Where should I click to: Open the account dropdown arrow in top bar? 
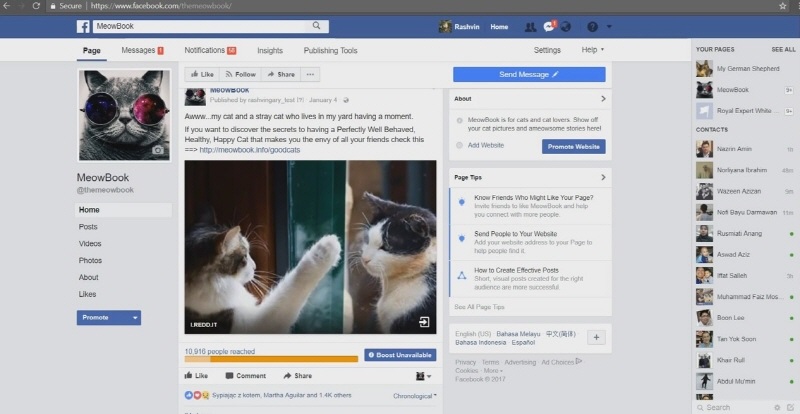(x=609, y=27)
